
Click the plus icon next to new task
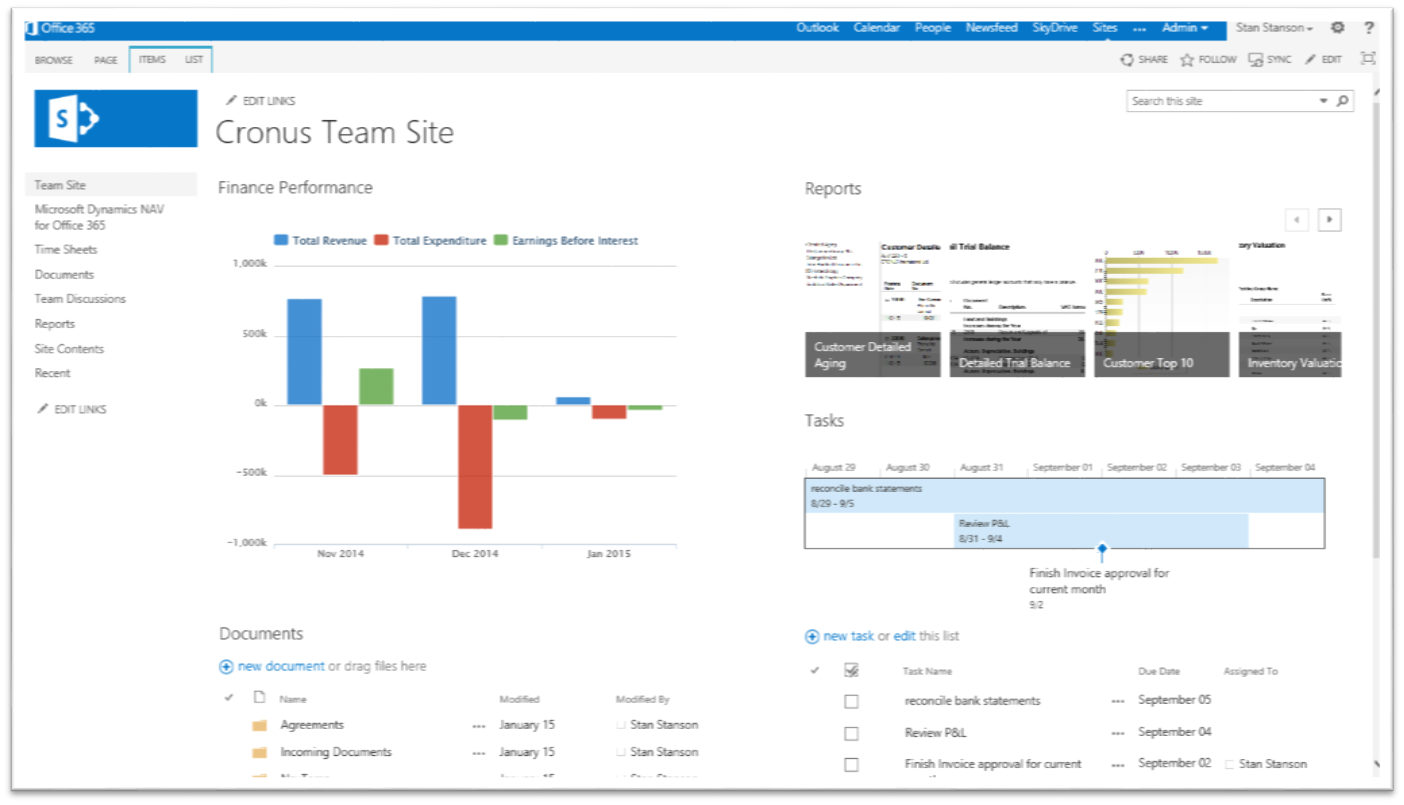[x=812, y=637]
